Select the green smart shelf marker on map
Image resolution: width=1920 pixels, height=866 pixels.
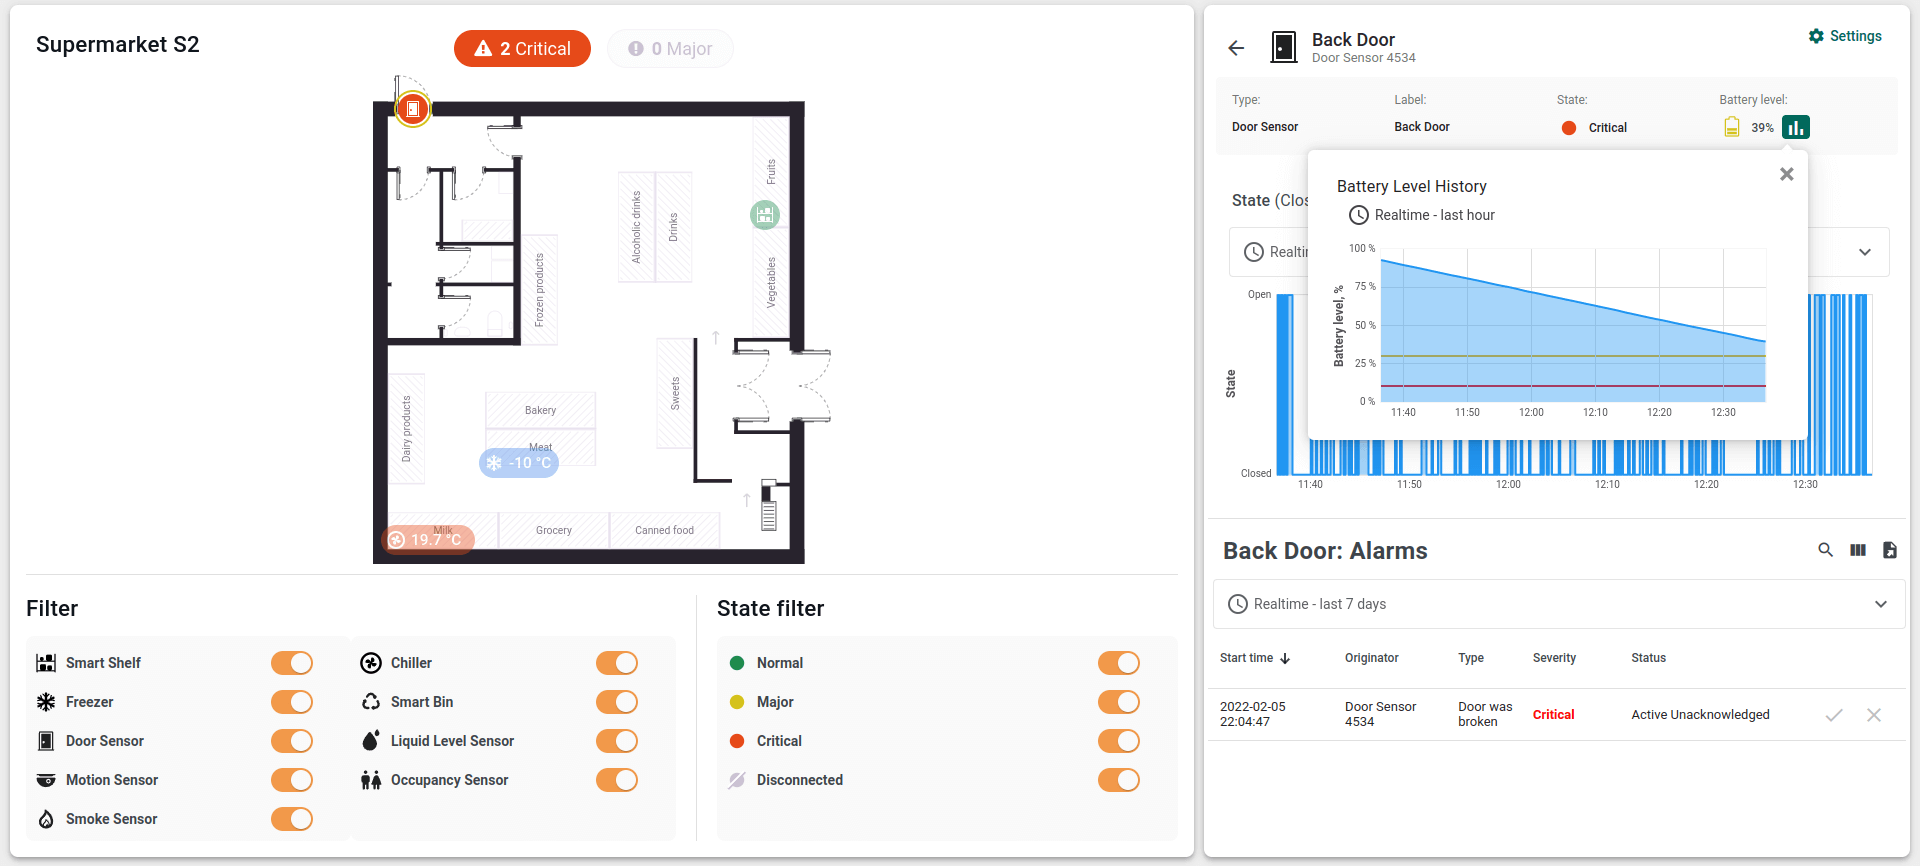point(765,214)
